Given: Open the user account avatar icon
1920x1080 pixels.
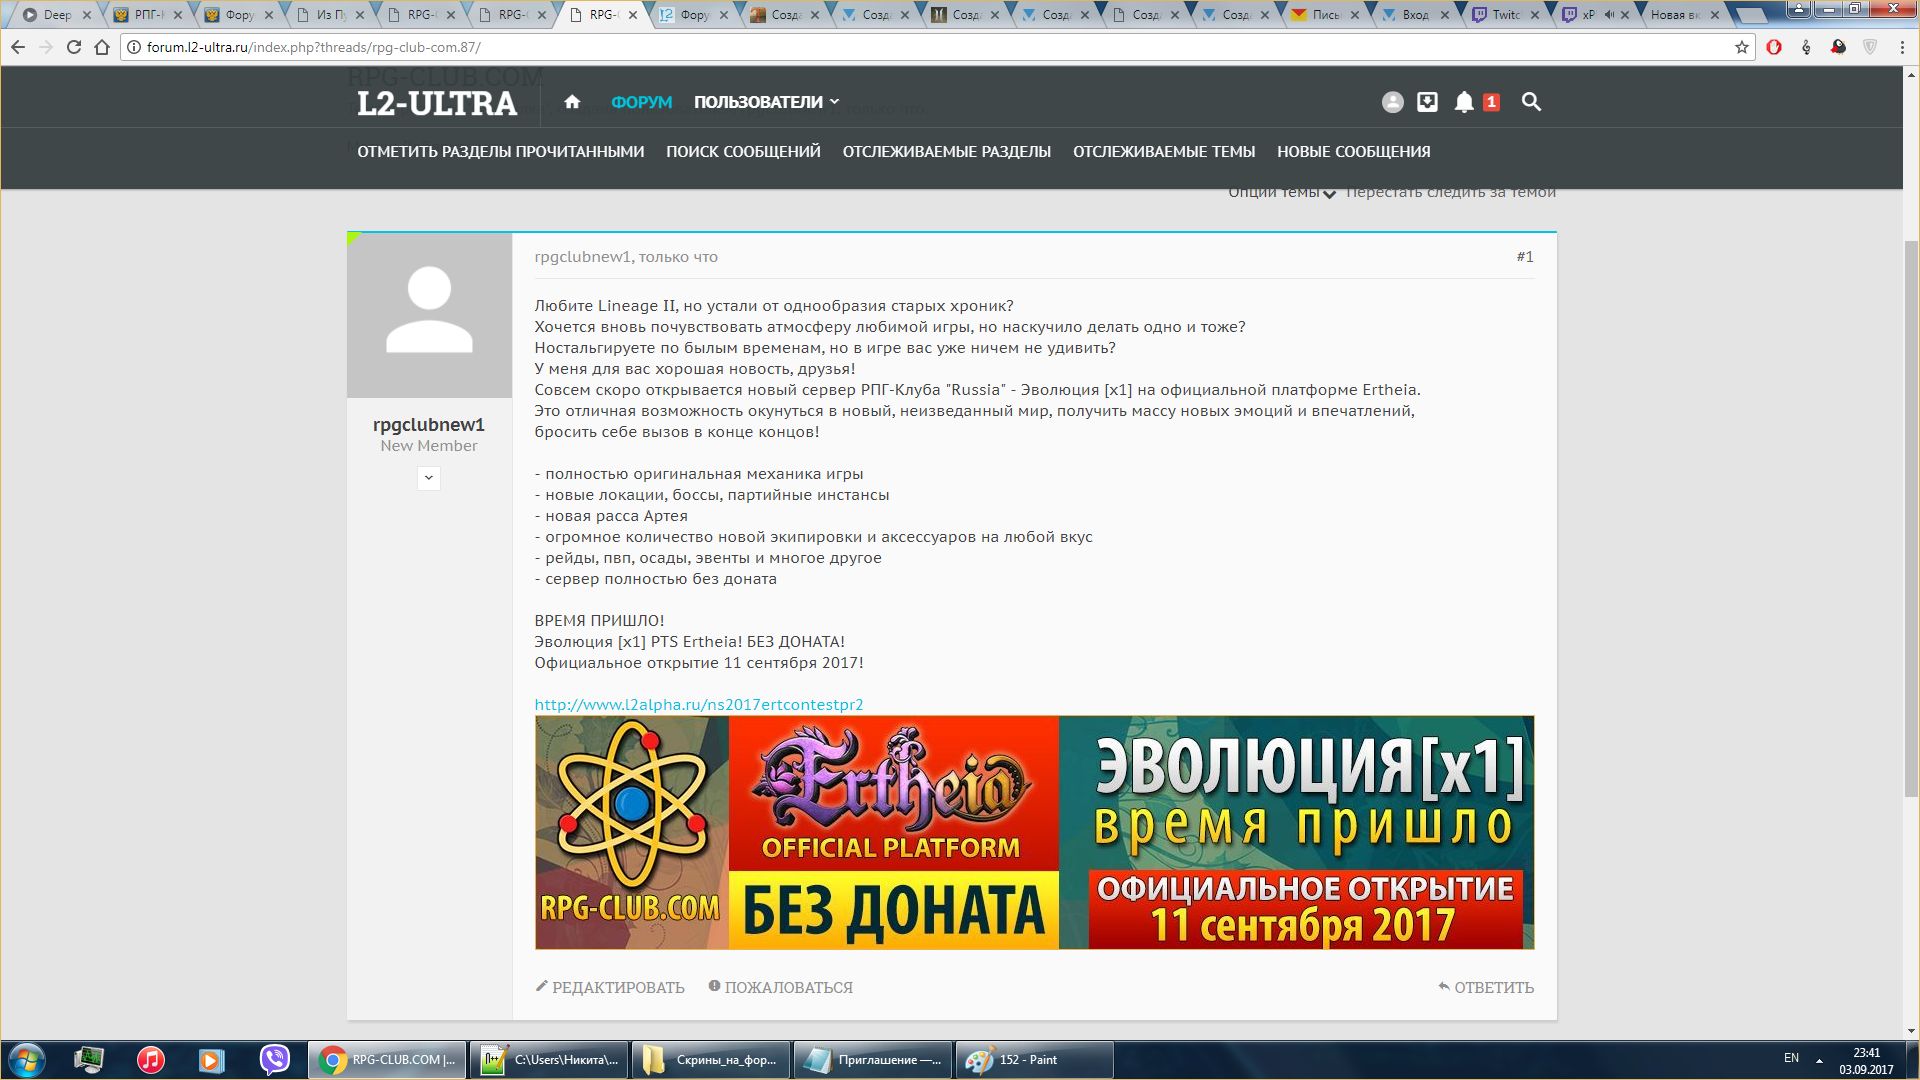Looking at the screenshot, I should click(1393, 102).
